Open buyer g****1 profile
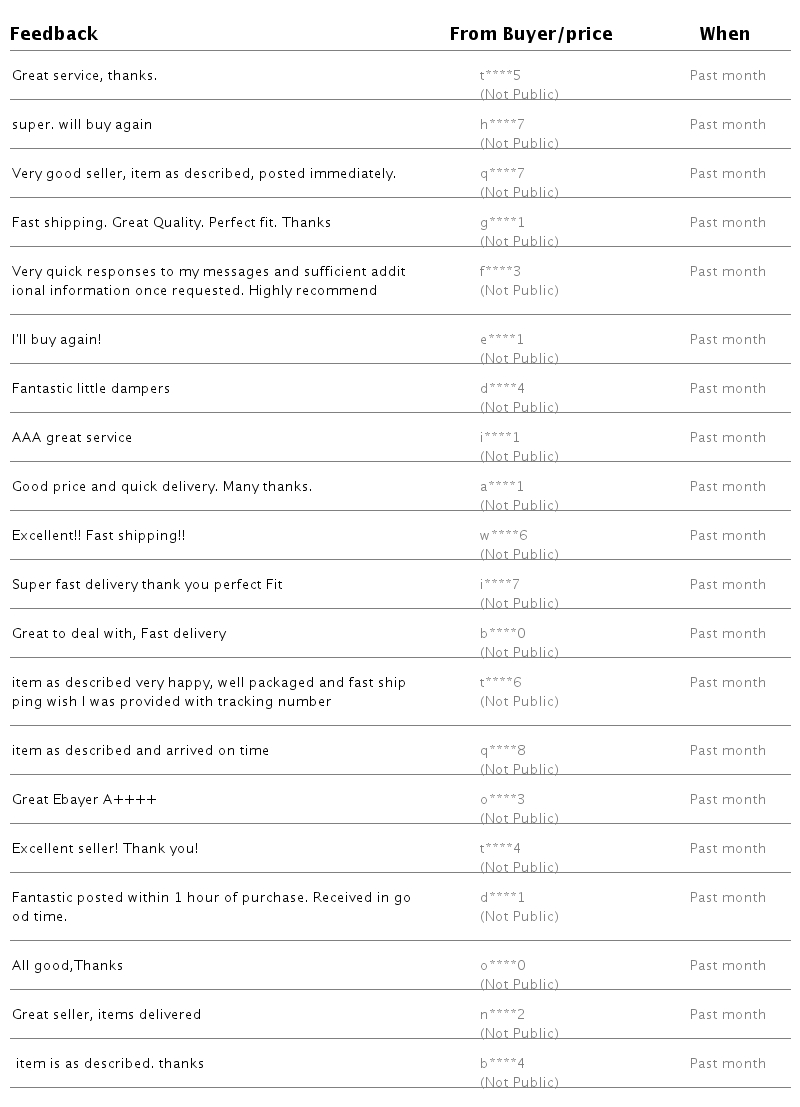 (x=502, y=223)
